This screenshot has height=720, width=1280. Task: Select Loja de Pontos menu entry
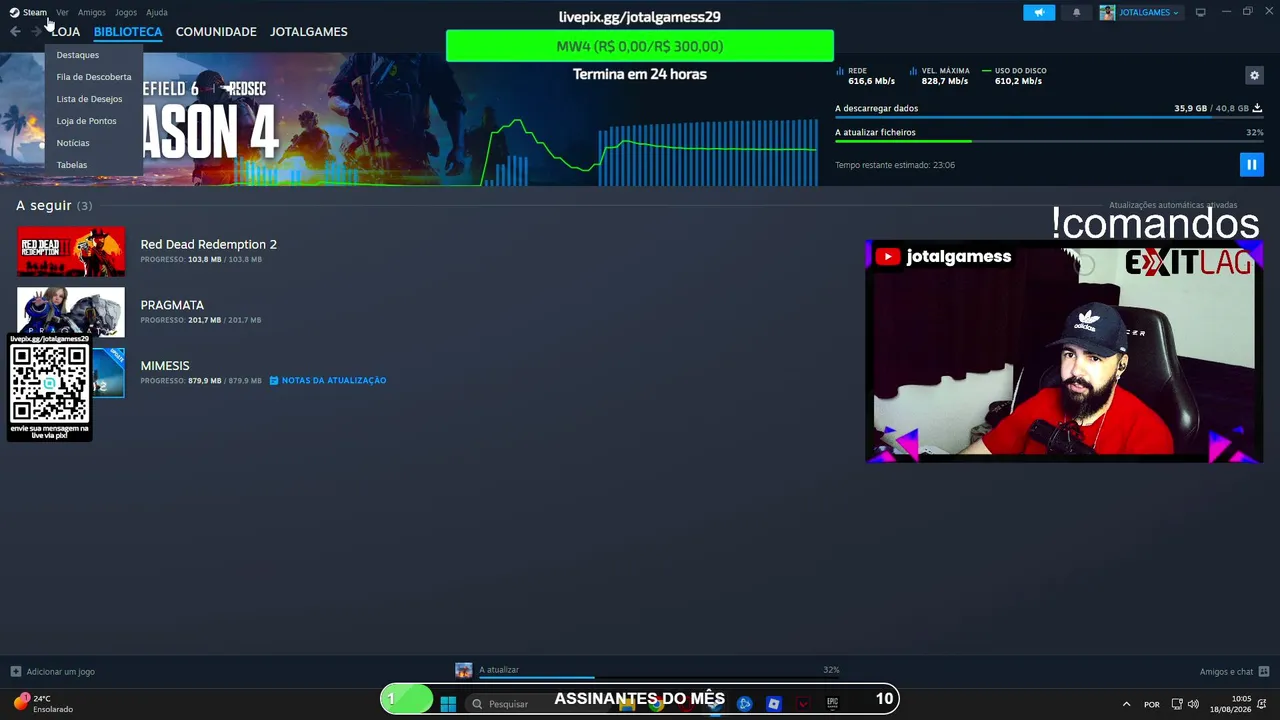point(87,121)
